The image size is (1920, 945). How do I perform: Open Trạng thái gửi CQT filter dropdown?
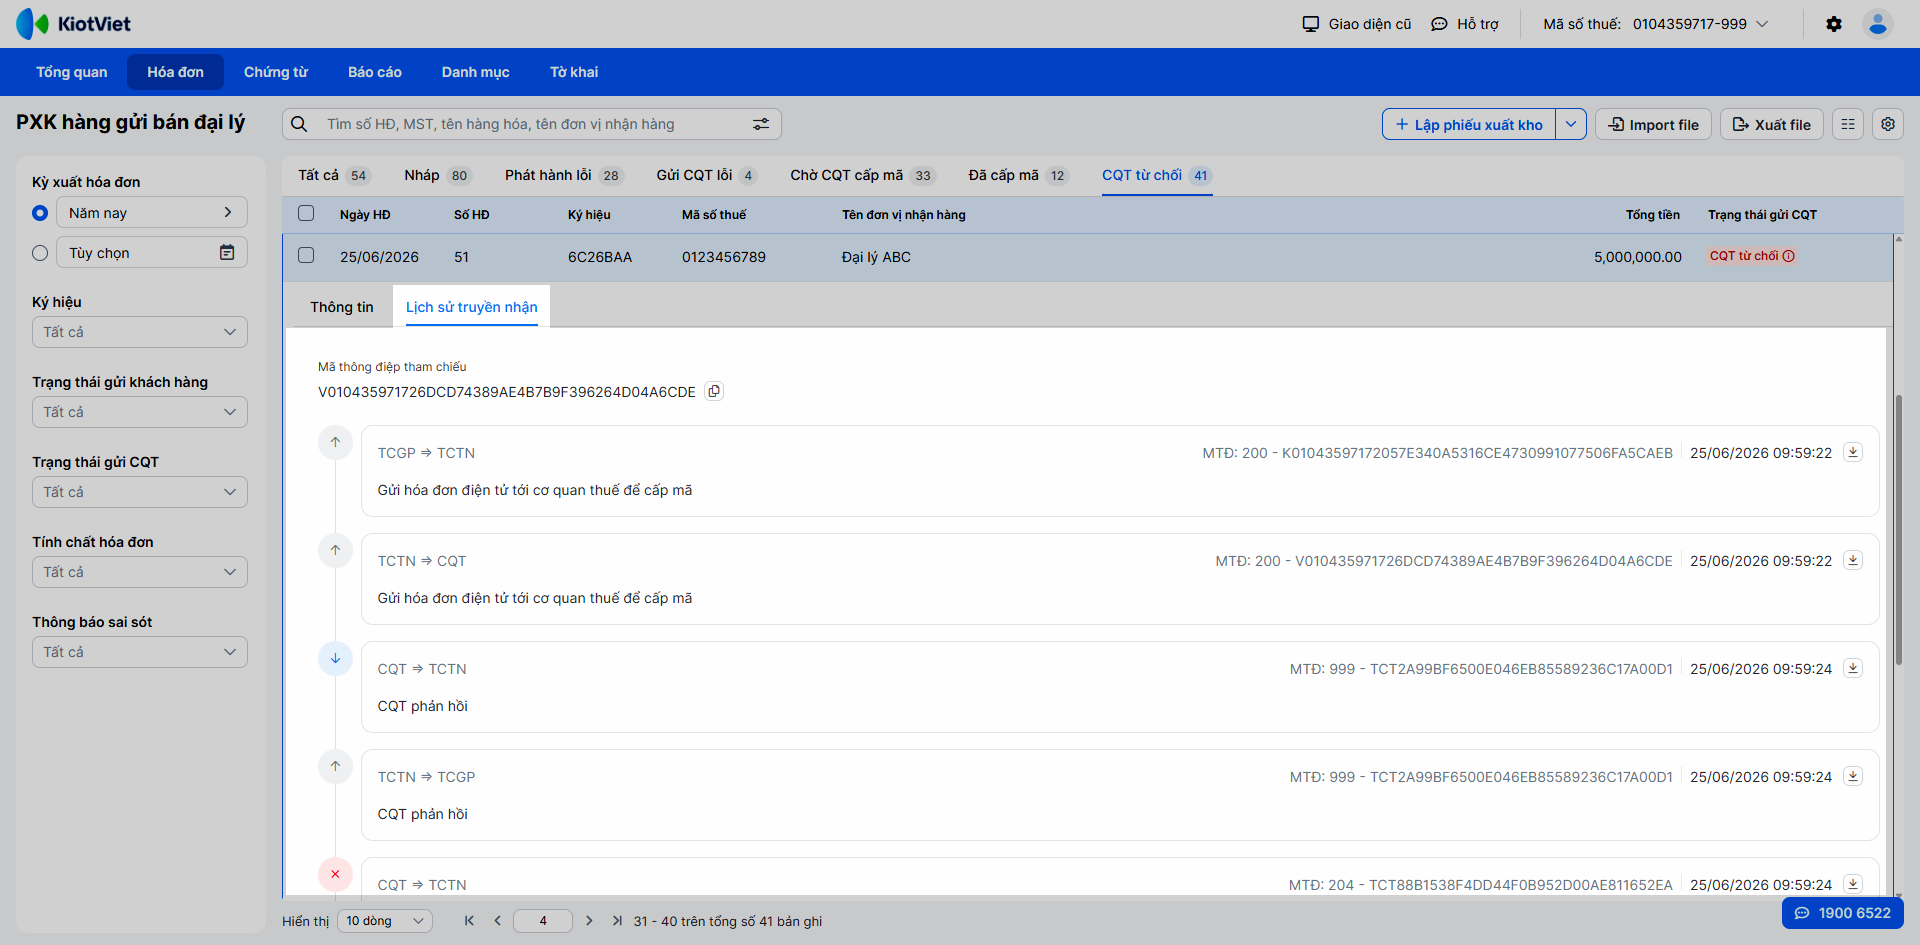tap(140, 492)
